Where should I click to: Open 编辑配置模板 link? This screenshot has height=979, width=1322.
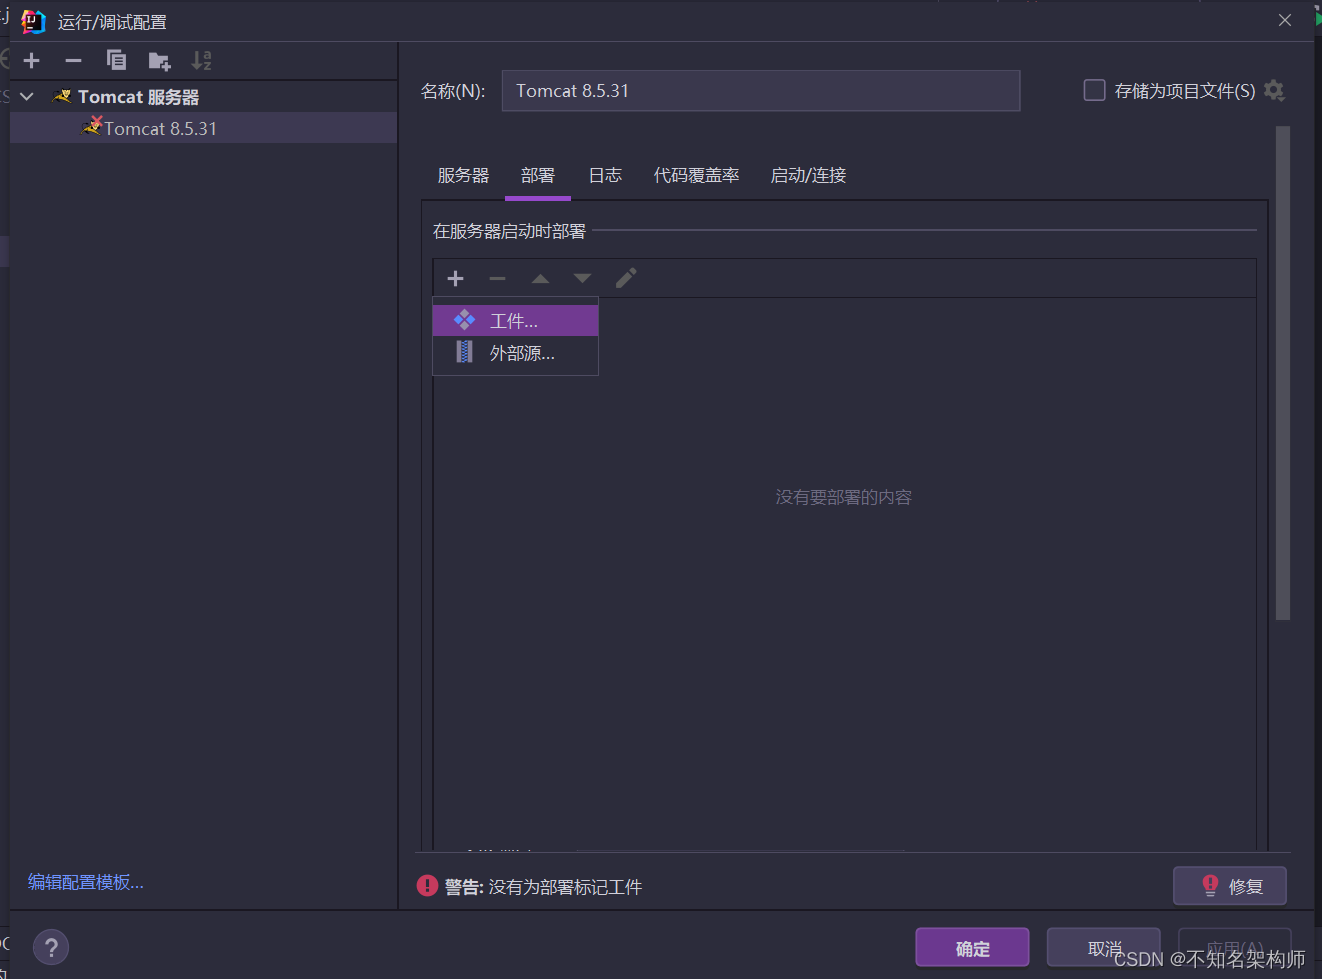85,882
